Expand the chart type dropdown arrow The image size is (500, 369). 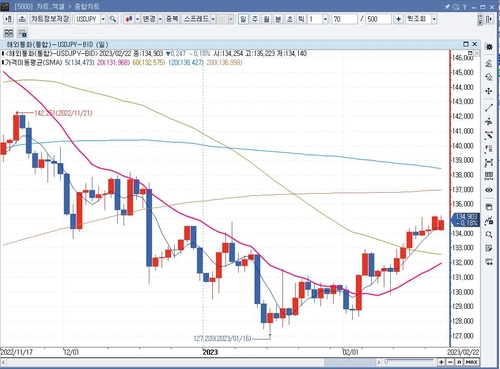pyautogui.click(x=137, y=19)
